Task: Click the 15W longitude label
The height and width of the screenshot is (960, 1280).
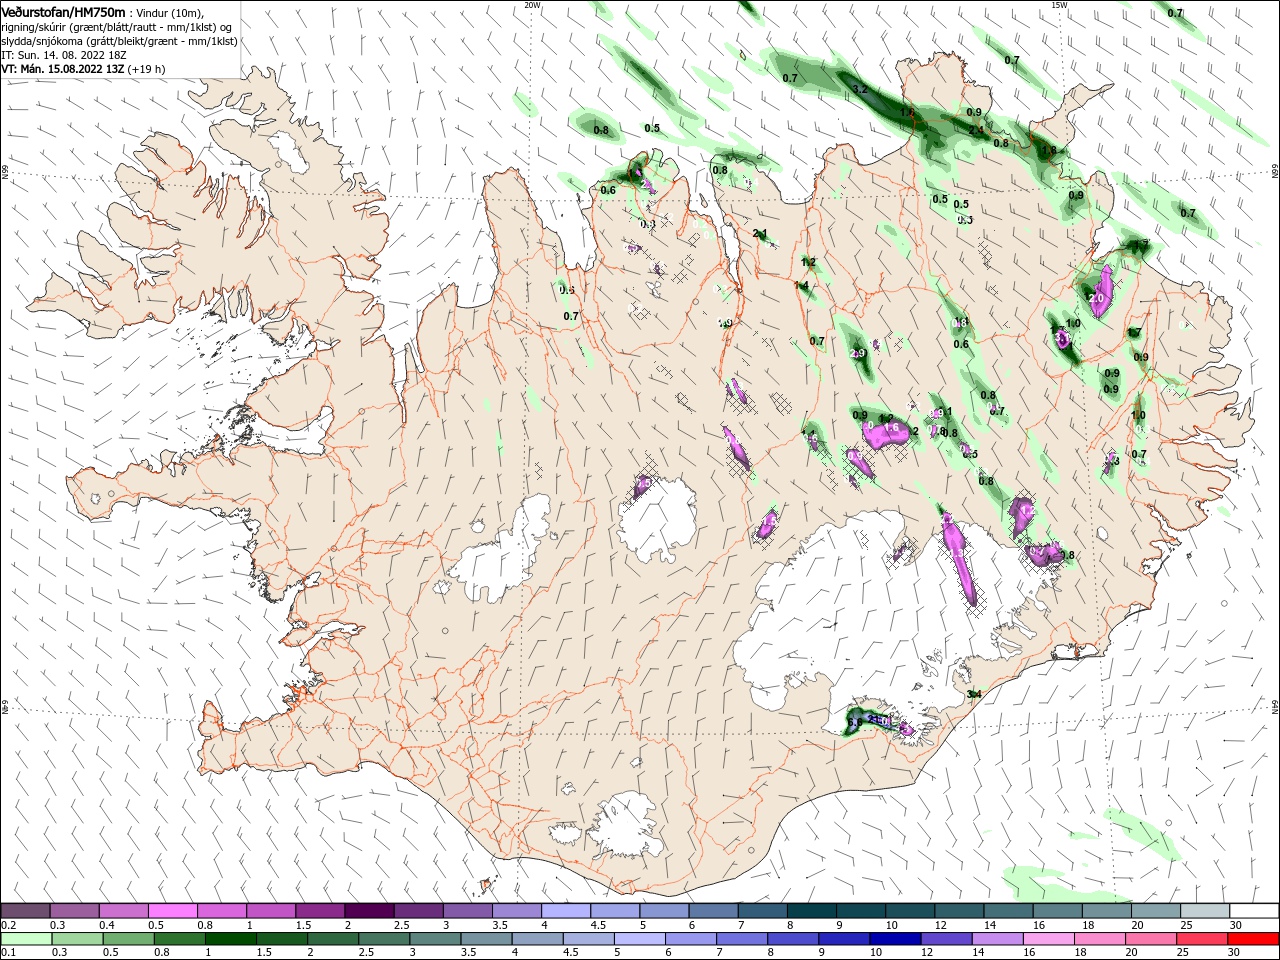Action: coord(1059,5)
